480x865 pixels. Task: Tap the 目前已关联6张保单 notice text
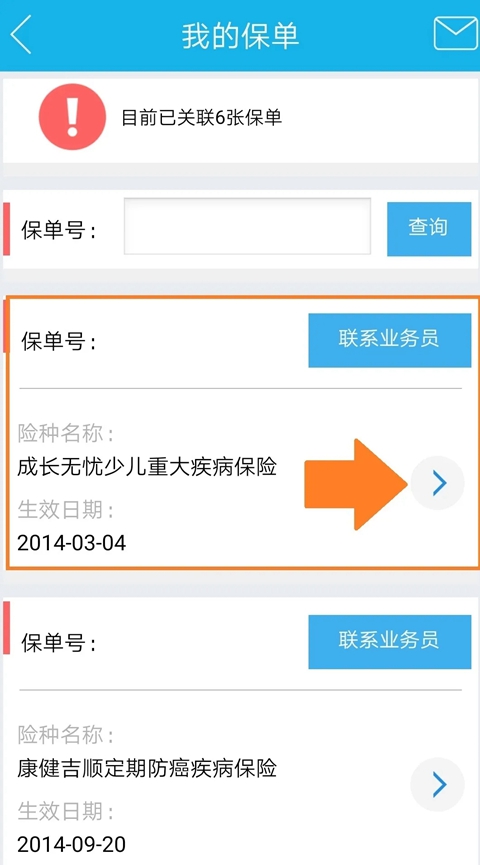click(x=201, y=118)
